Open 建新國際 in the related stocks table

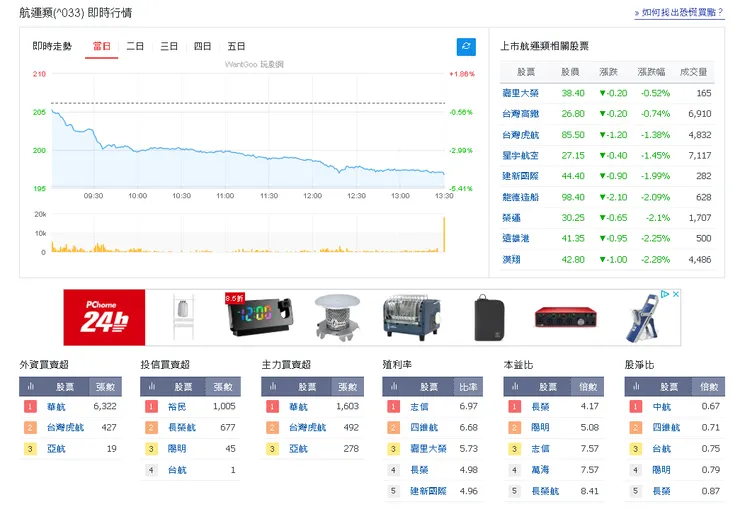tap(521, 176)
